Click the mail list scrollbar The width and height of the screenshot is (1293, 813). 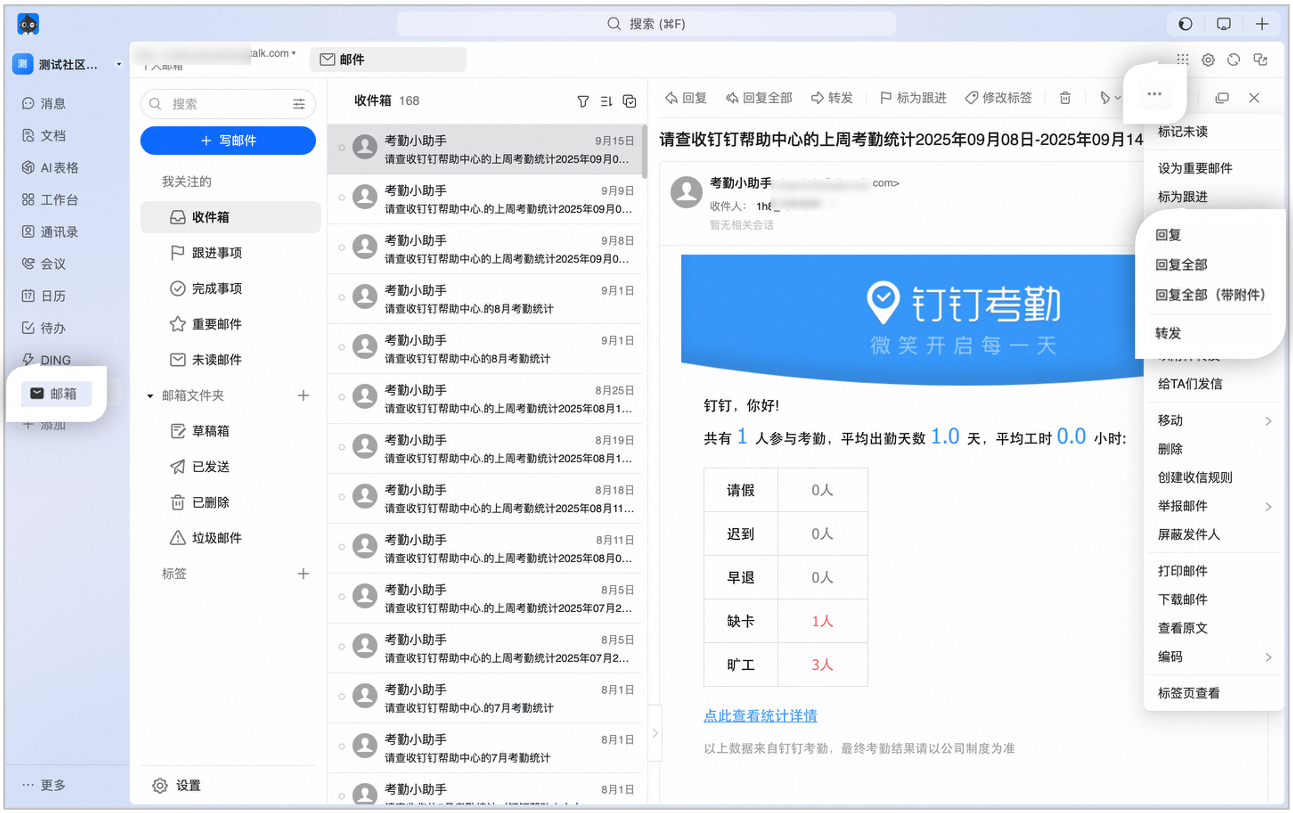(x=644, y=152)
